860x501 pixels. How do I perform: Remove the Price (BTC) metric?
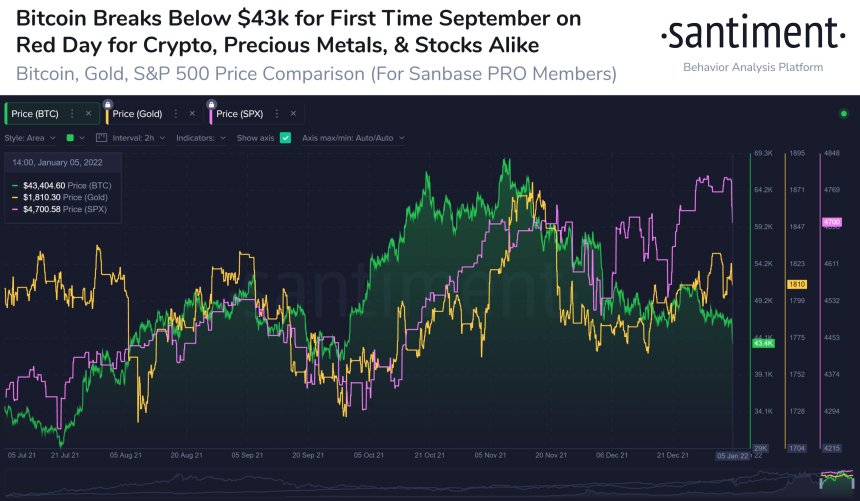pyautogui.click(x=88, y=114)
